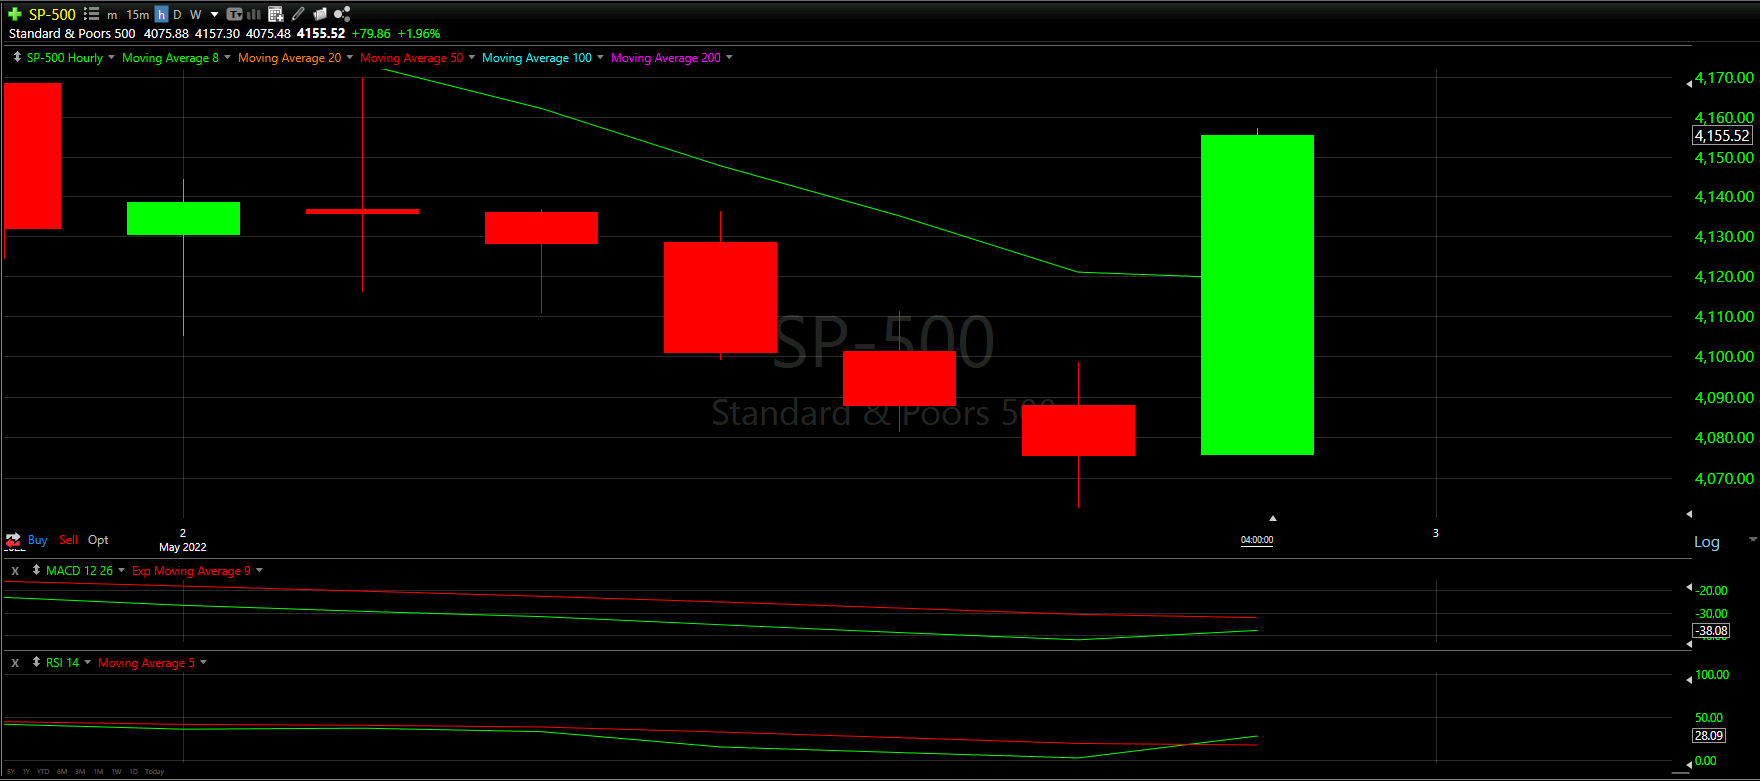Click the share nodes icon

tap(342, 14)
